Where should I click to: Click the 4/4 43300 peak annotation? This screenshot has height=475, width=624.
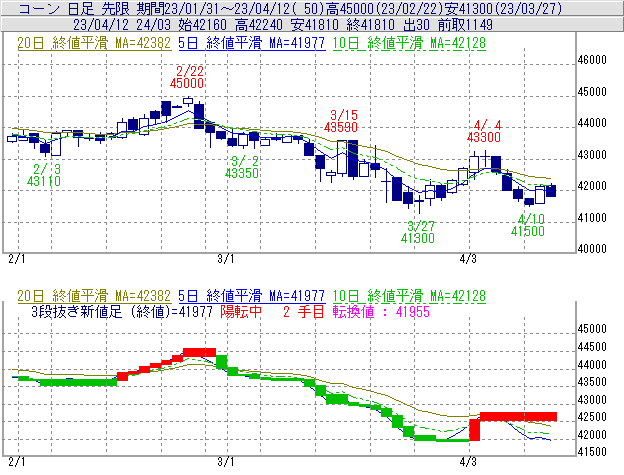point(484,131)
